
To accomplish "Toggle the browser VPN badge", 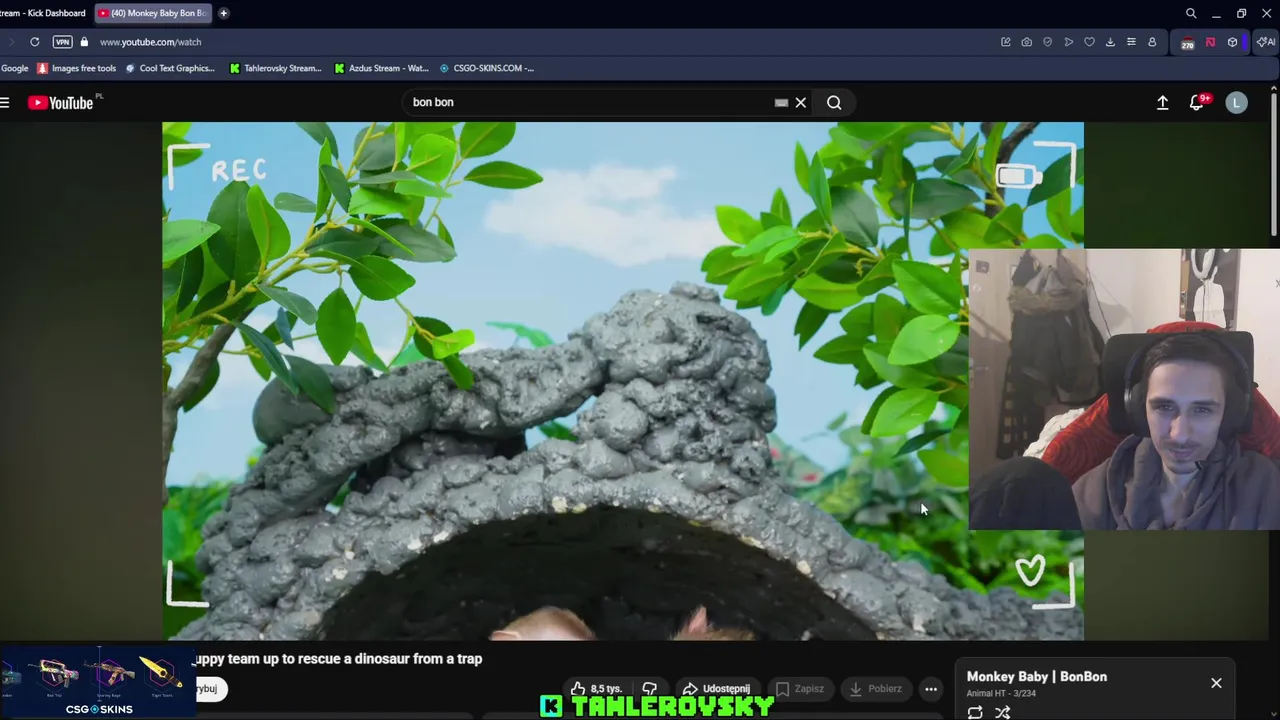I will point(63,42).
